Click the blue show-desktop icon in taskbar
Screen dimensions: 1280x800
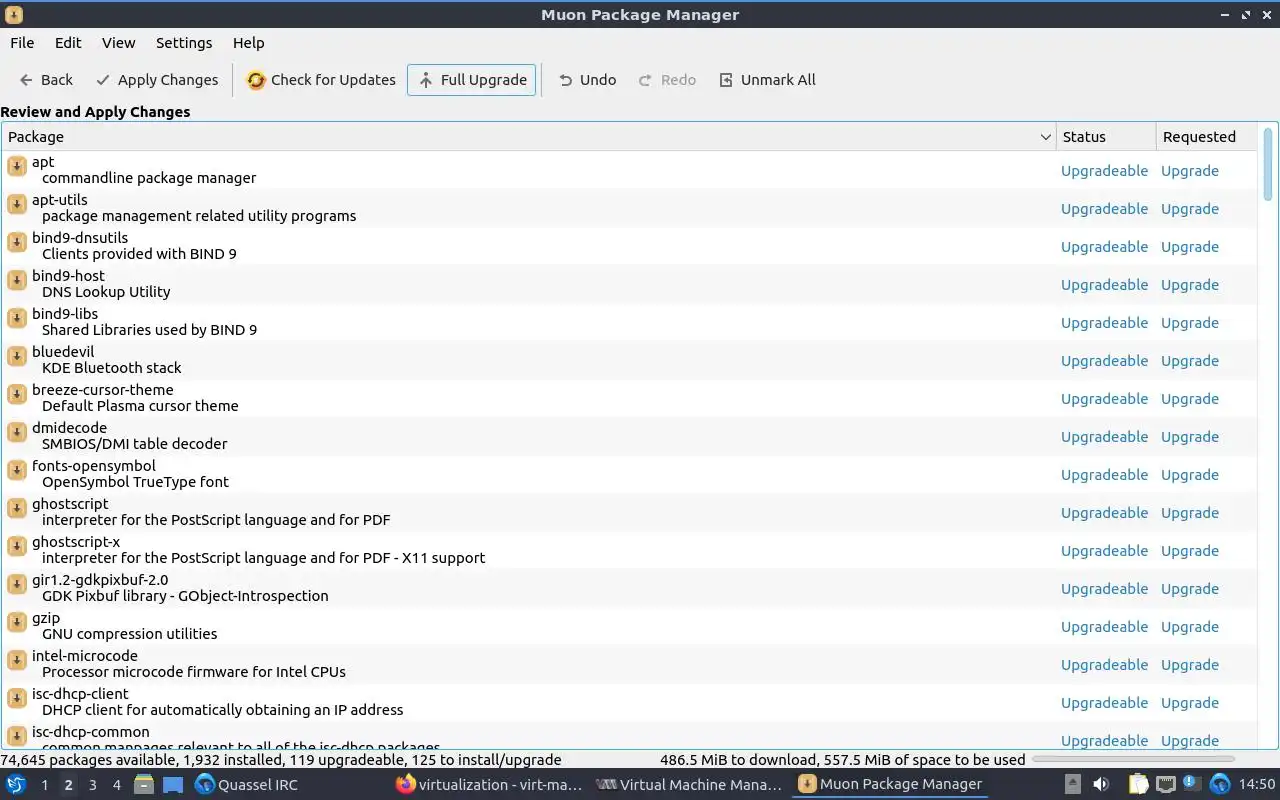(173, 784)
